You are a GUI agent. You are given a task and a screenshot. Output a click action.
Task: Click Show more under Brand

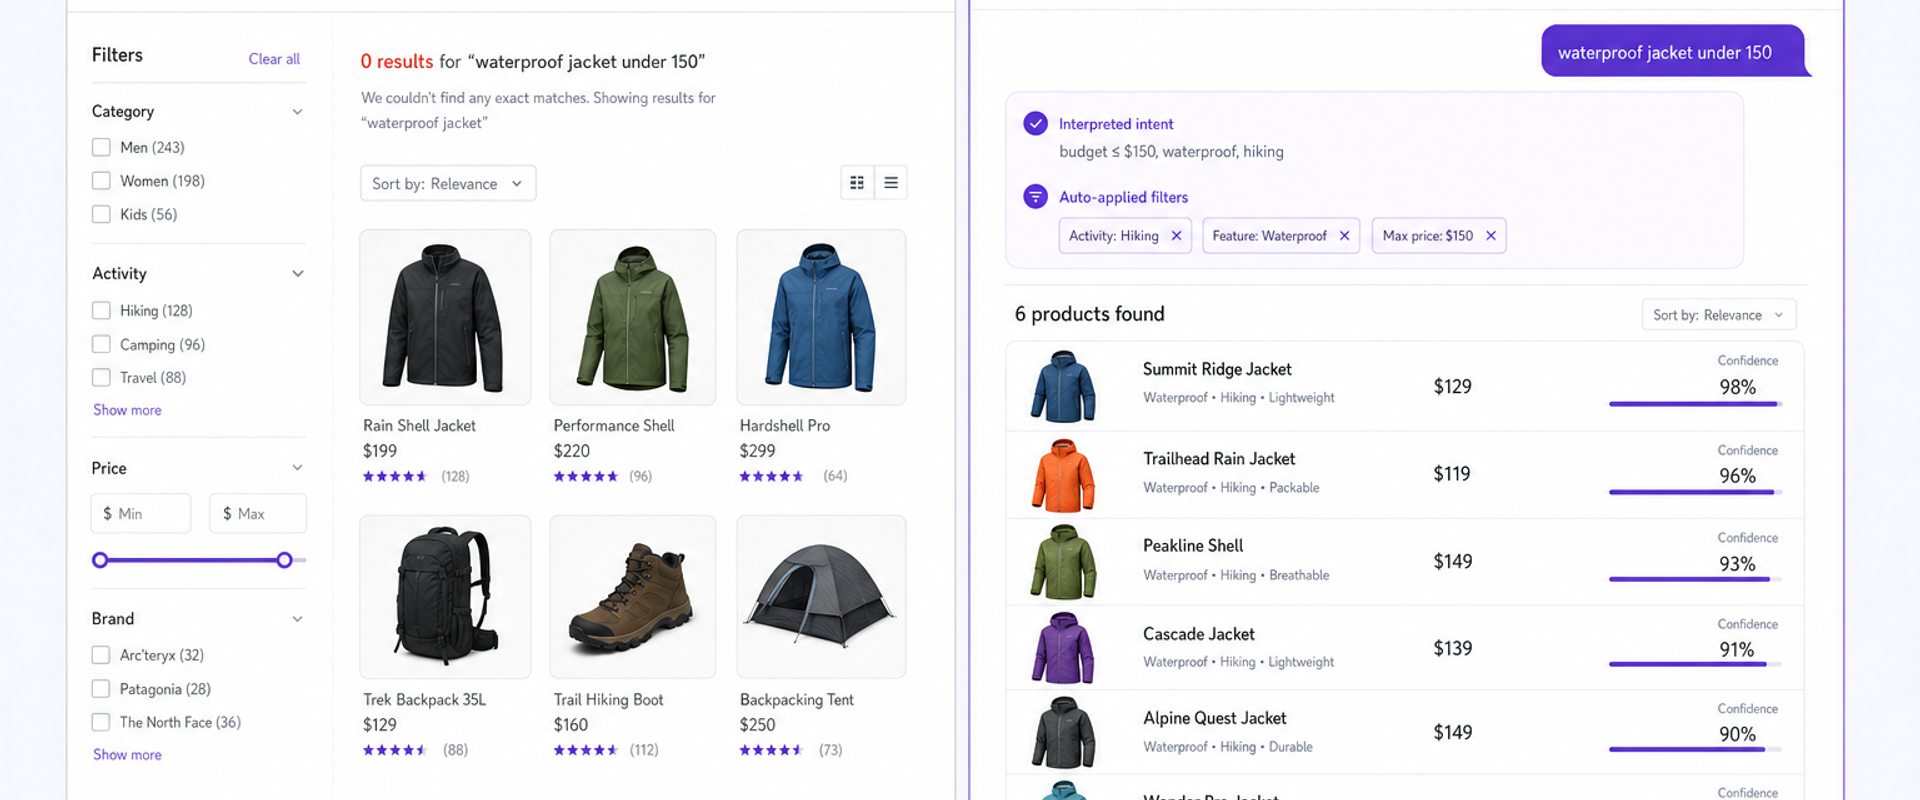(x=127, y=755)
